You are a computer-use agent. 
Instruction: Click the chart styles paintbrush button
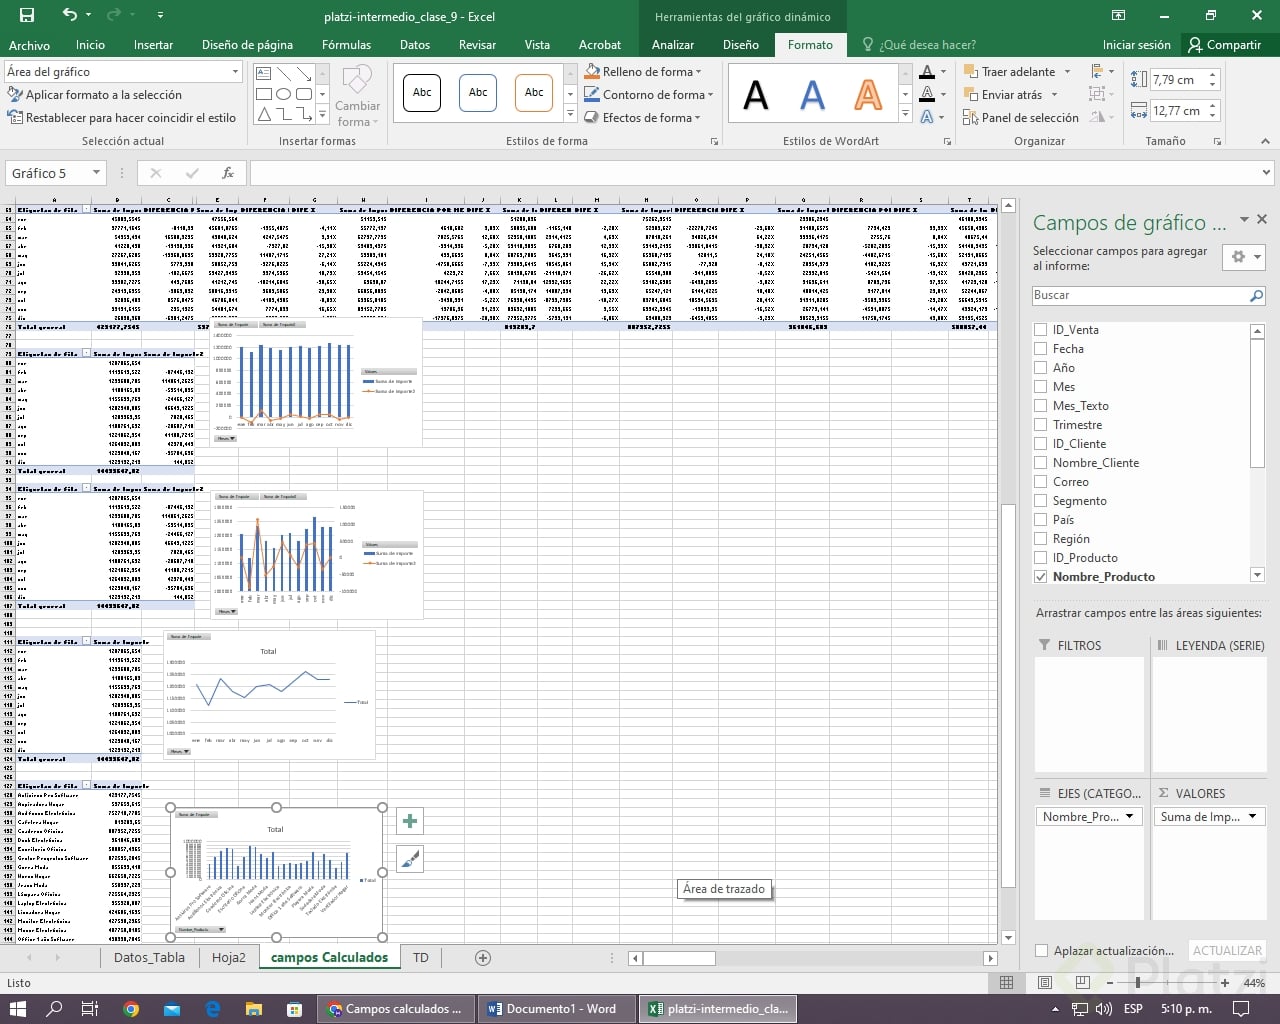point(410,859)
